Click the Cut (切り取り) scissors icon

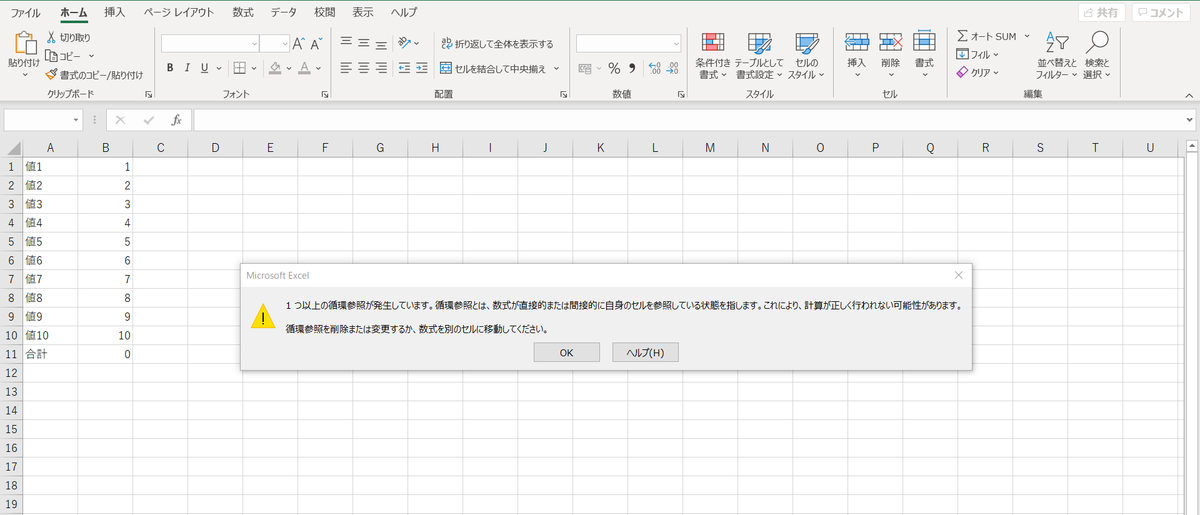53,37
